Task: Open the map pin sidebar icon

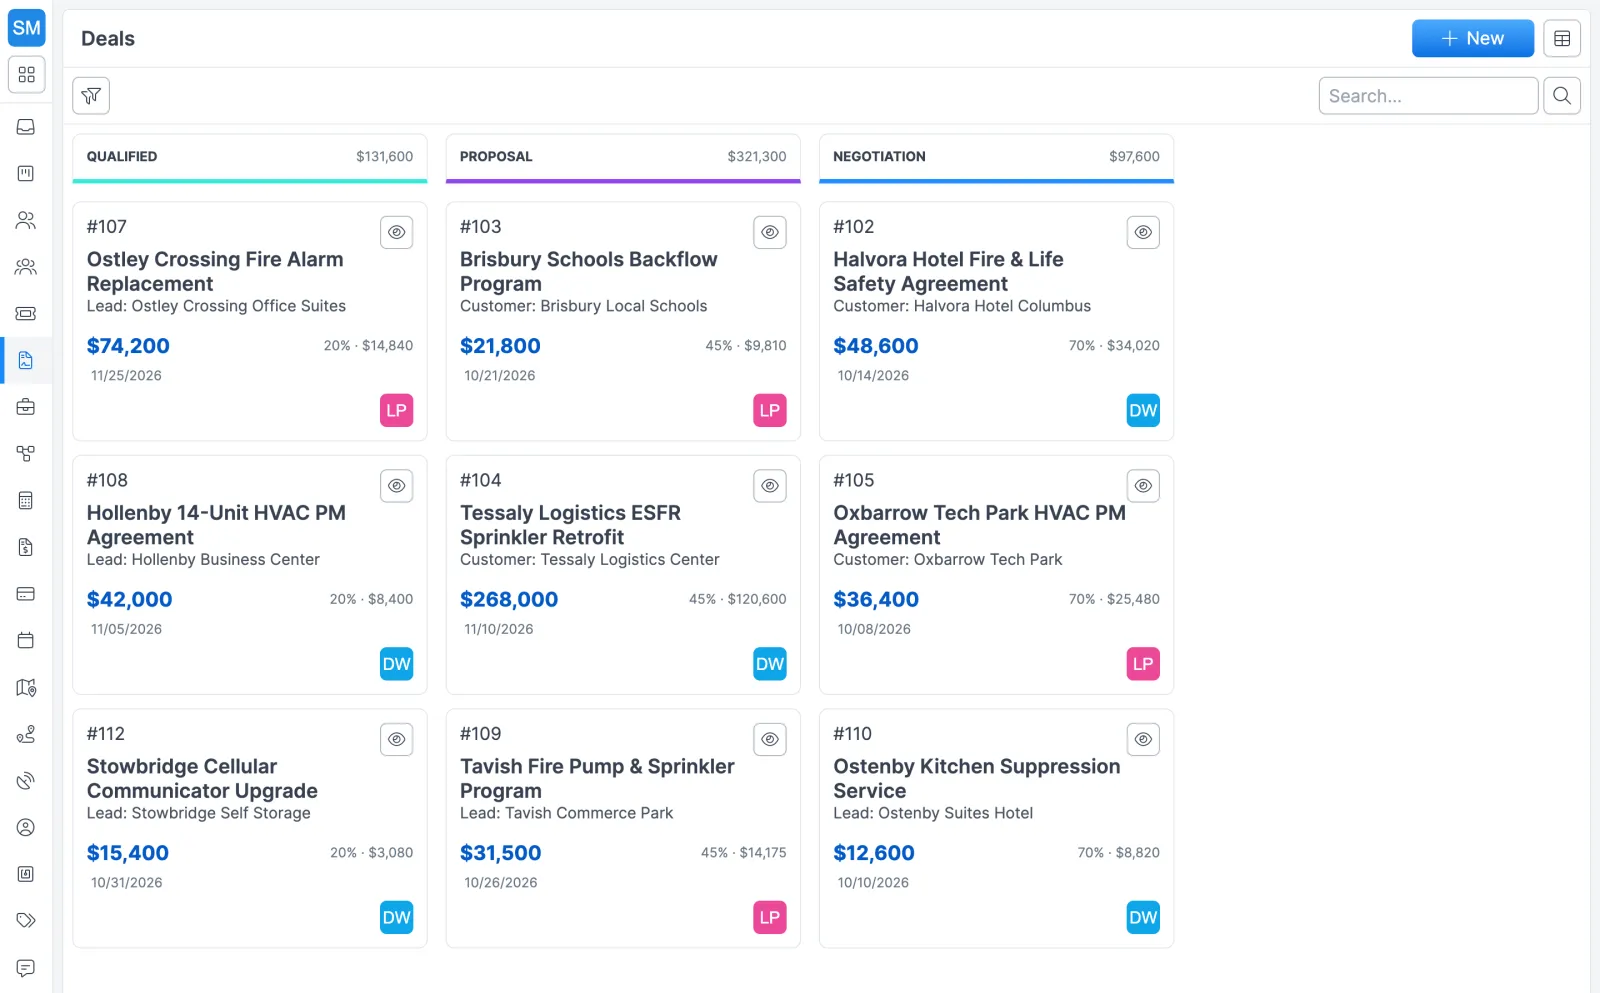Action: click(26, 687)
